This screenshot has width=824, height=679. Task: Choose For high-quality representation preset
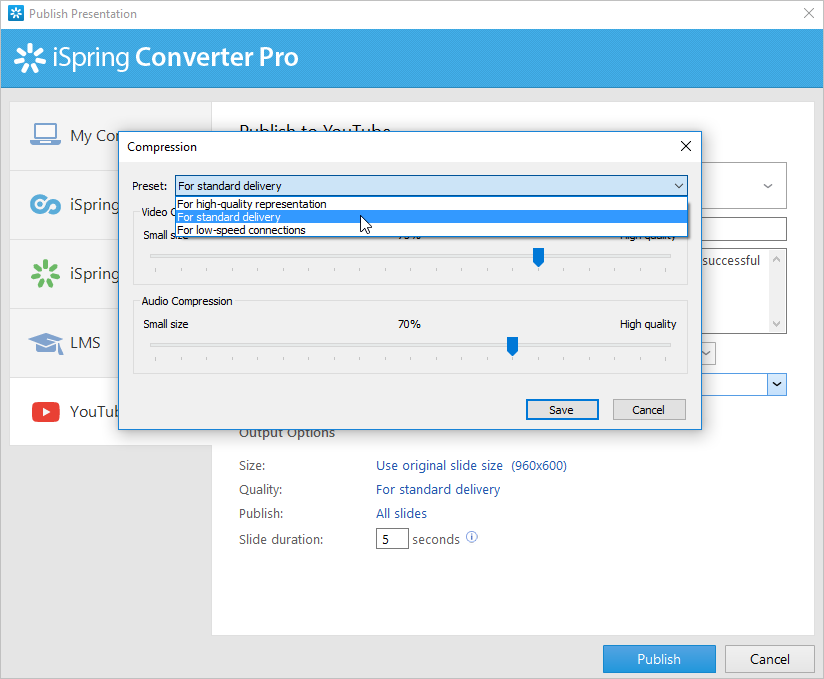point(431,204)
